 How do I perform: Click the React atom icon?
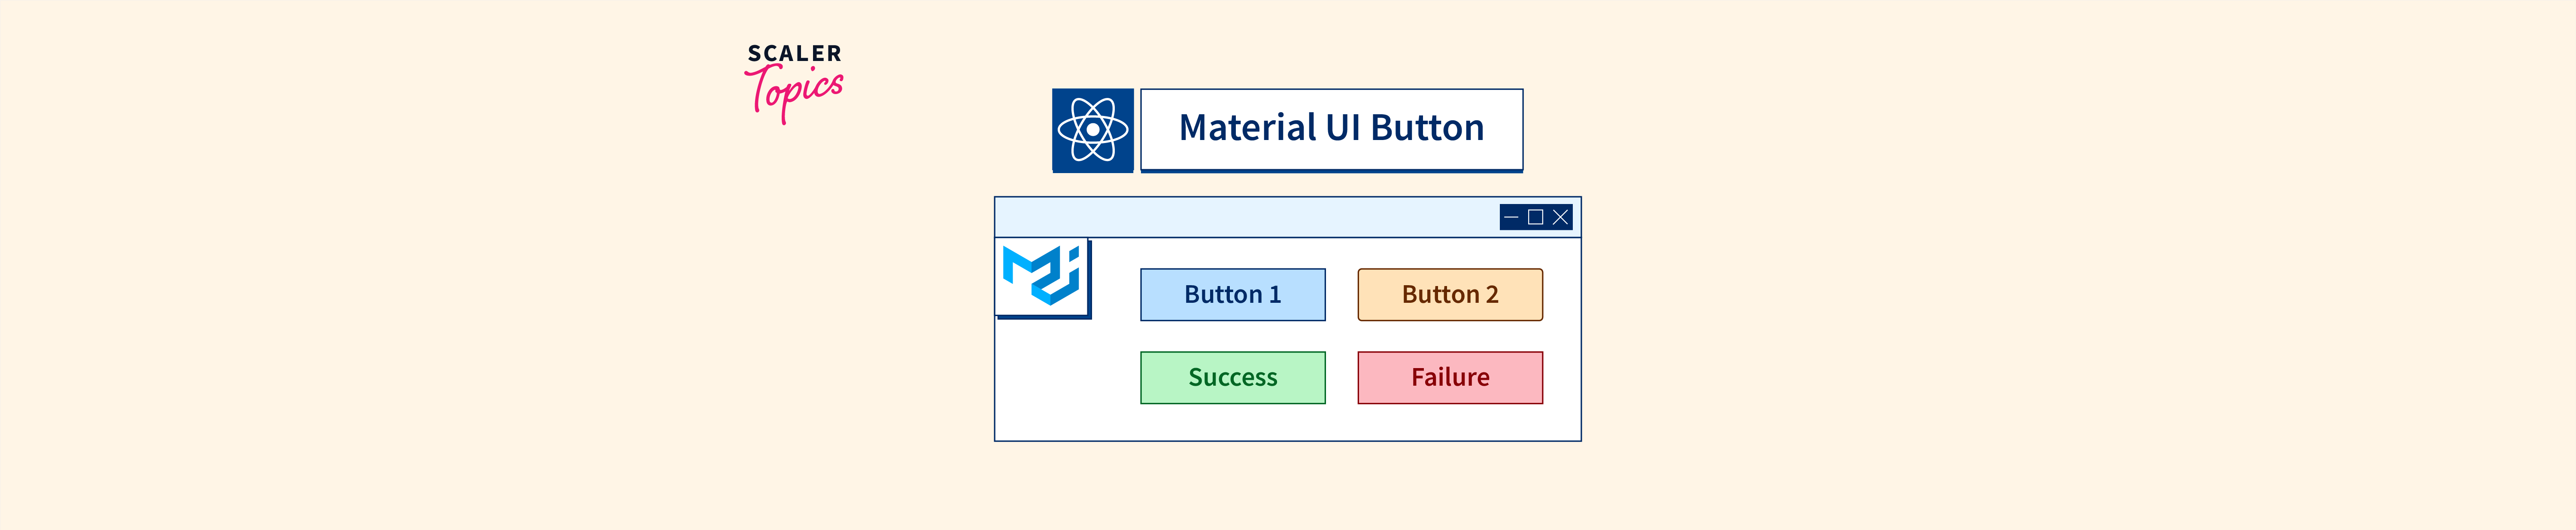coord(1092,130)
